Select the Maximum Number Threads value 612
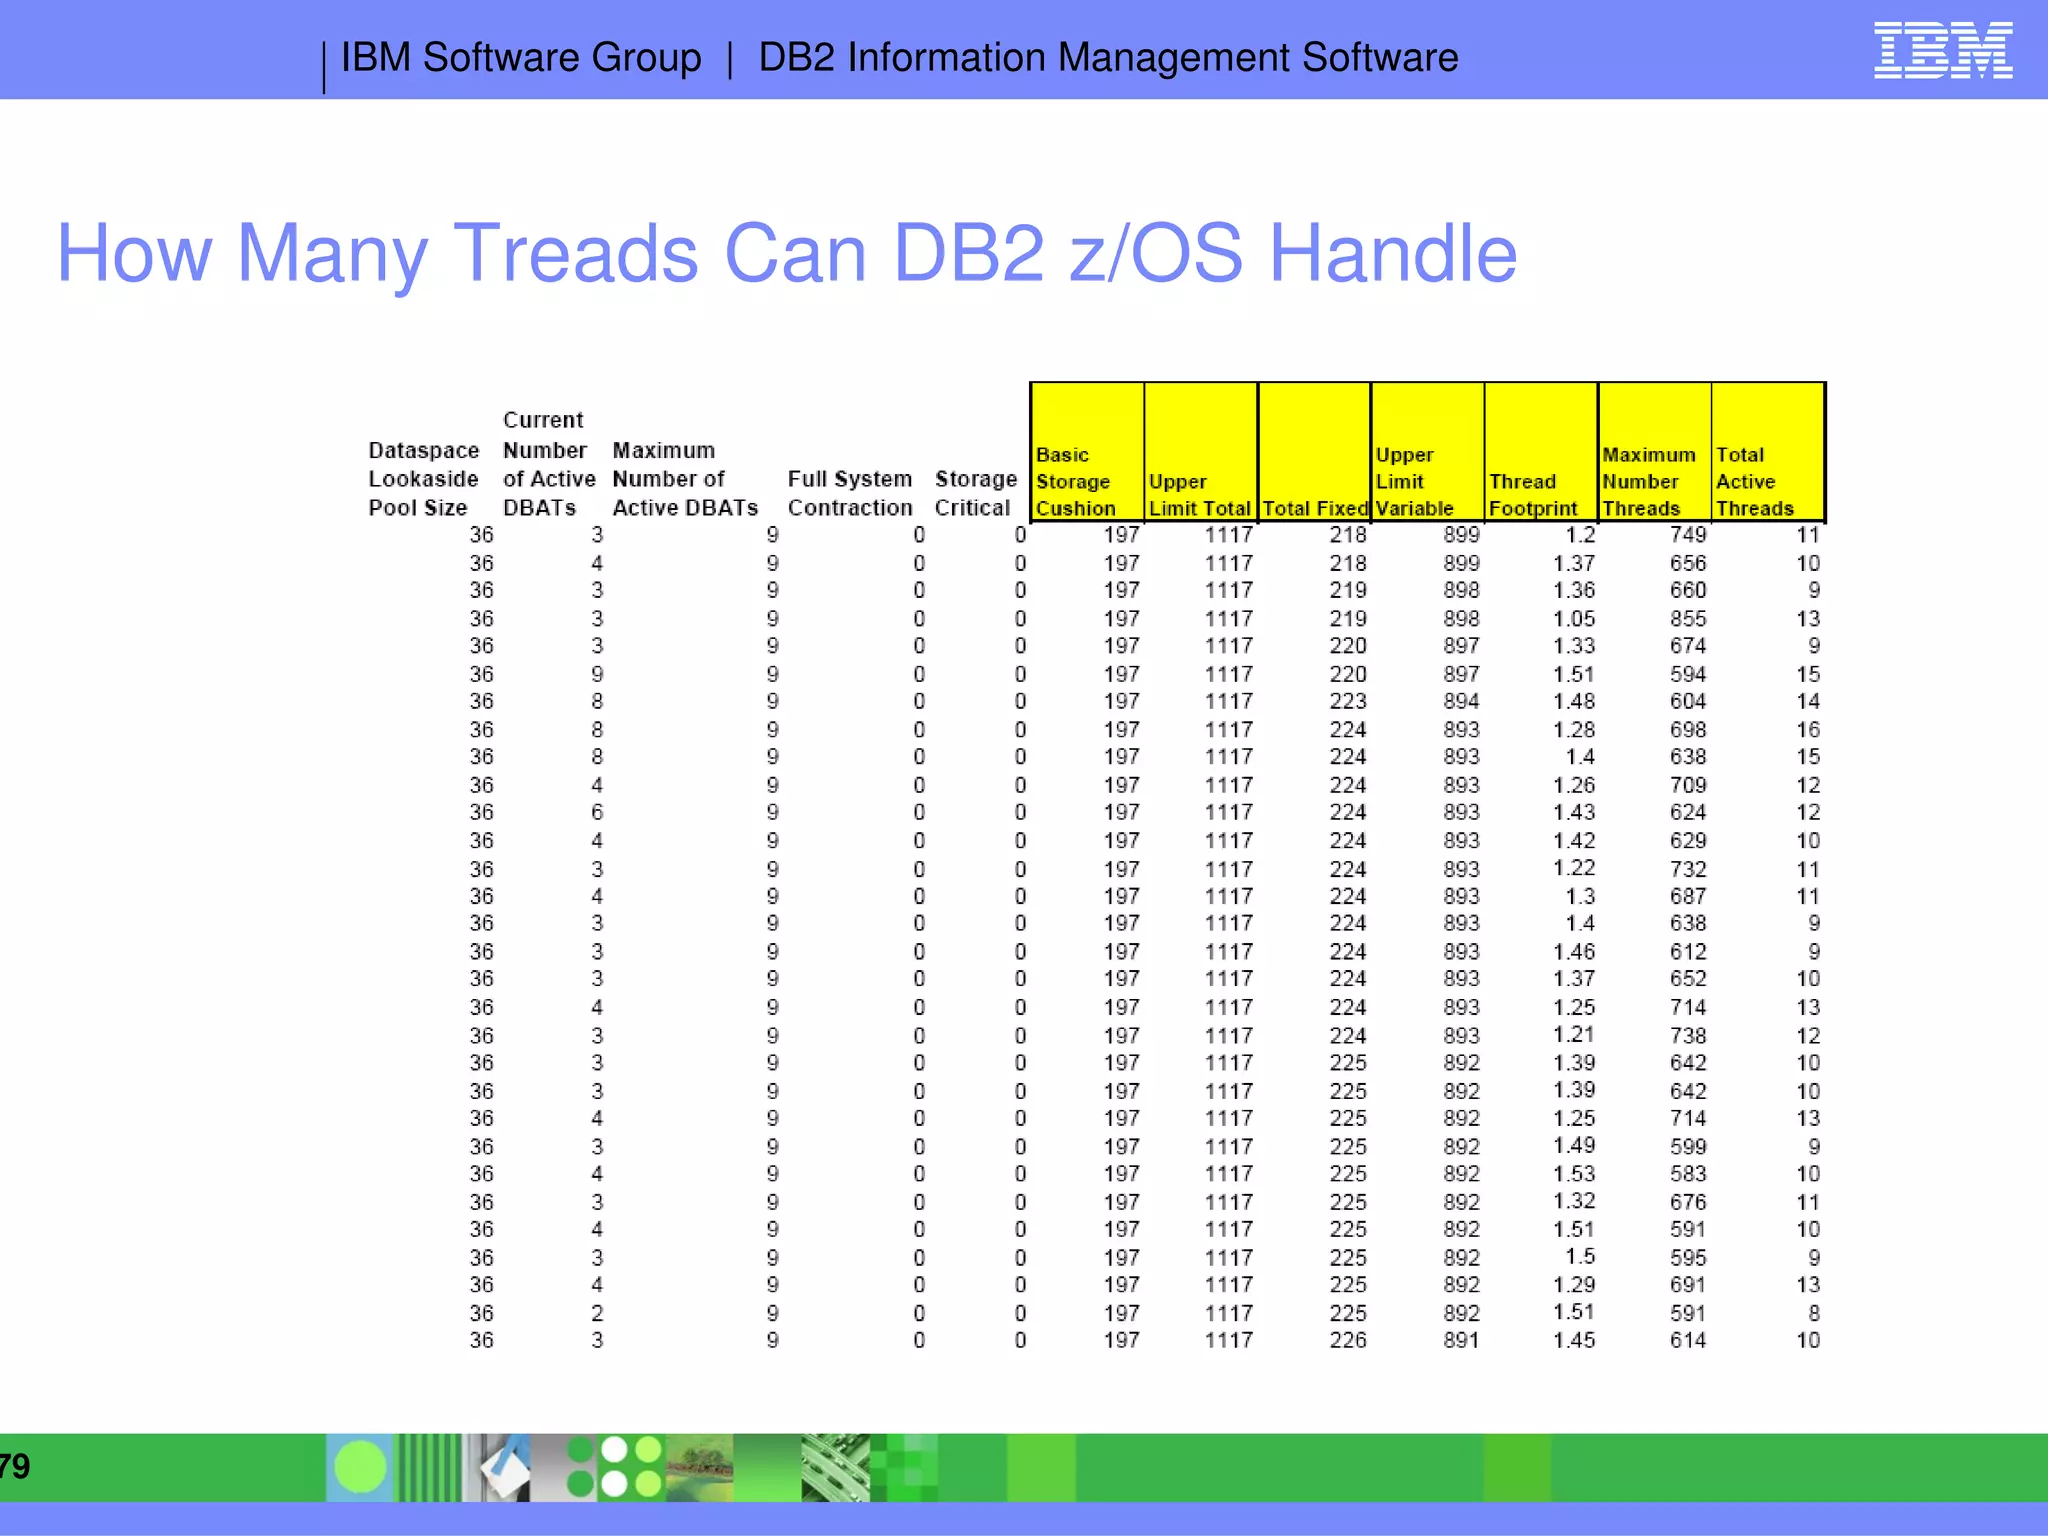 pos(1688,951)
